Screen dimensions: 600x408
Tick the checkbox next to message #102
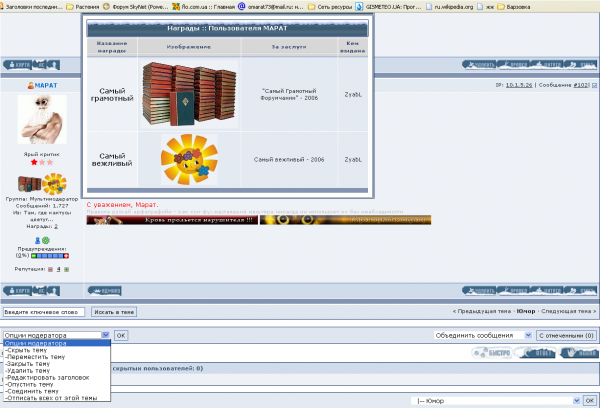tap(594, 86)
